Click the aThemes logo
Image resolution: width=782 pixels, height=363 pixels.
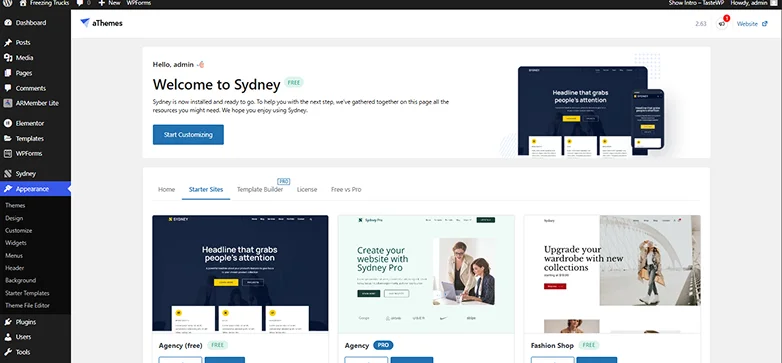click(101, 23)
